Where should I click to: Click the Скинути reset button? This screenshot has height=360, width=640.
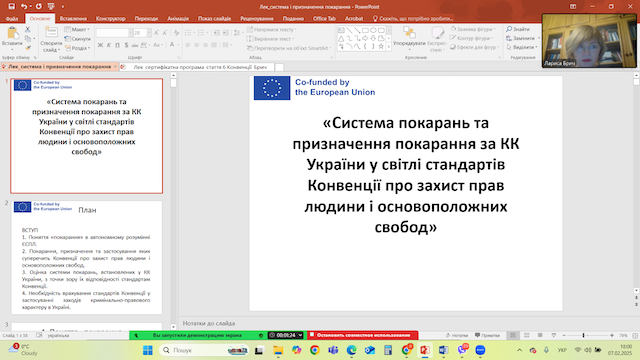pyautogui.click(x=78, y=39)
